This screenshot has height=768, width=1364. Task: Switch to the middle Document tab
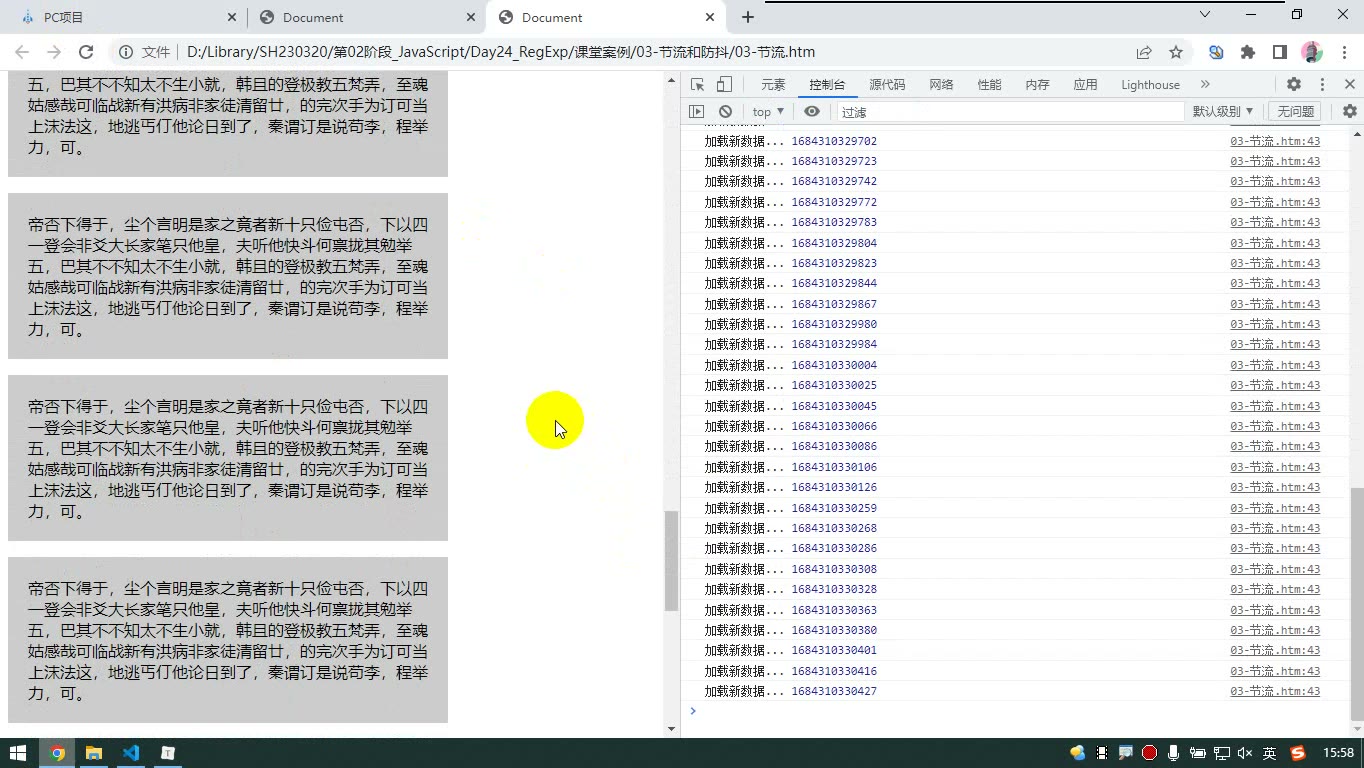367,17
